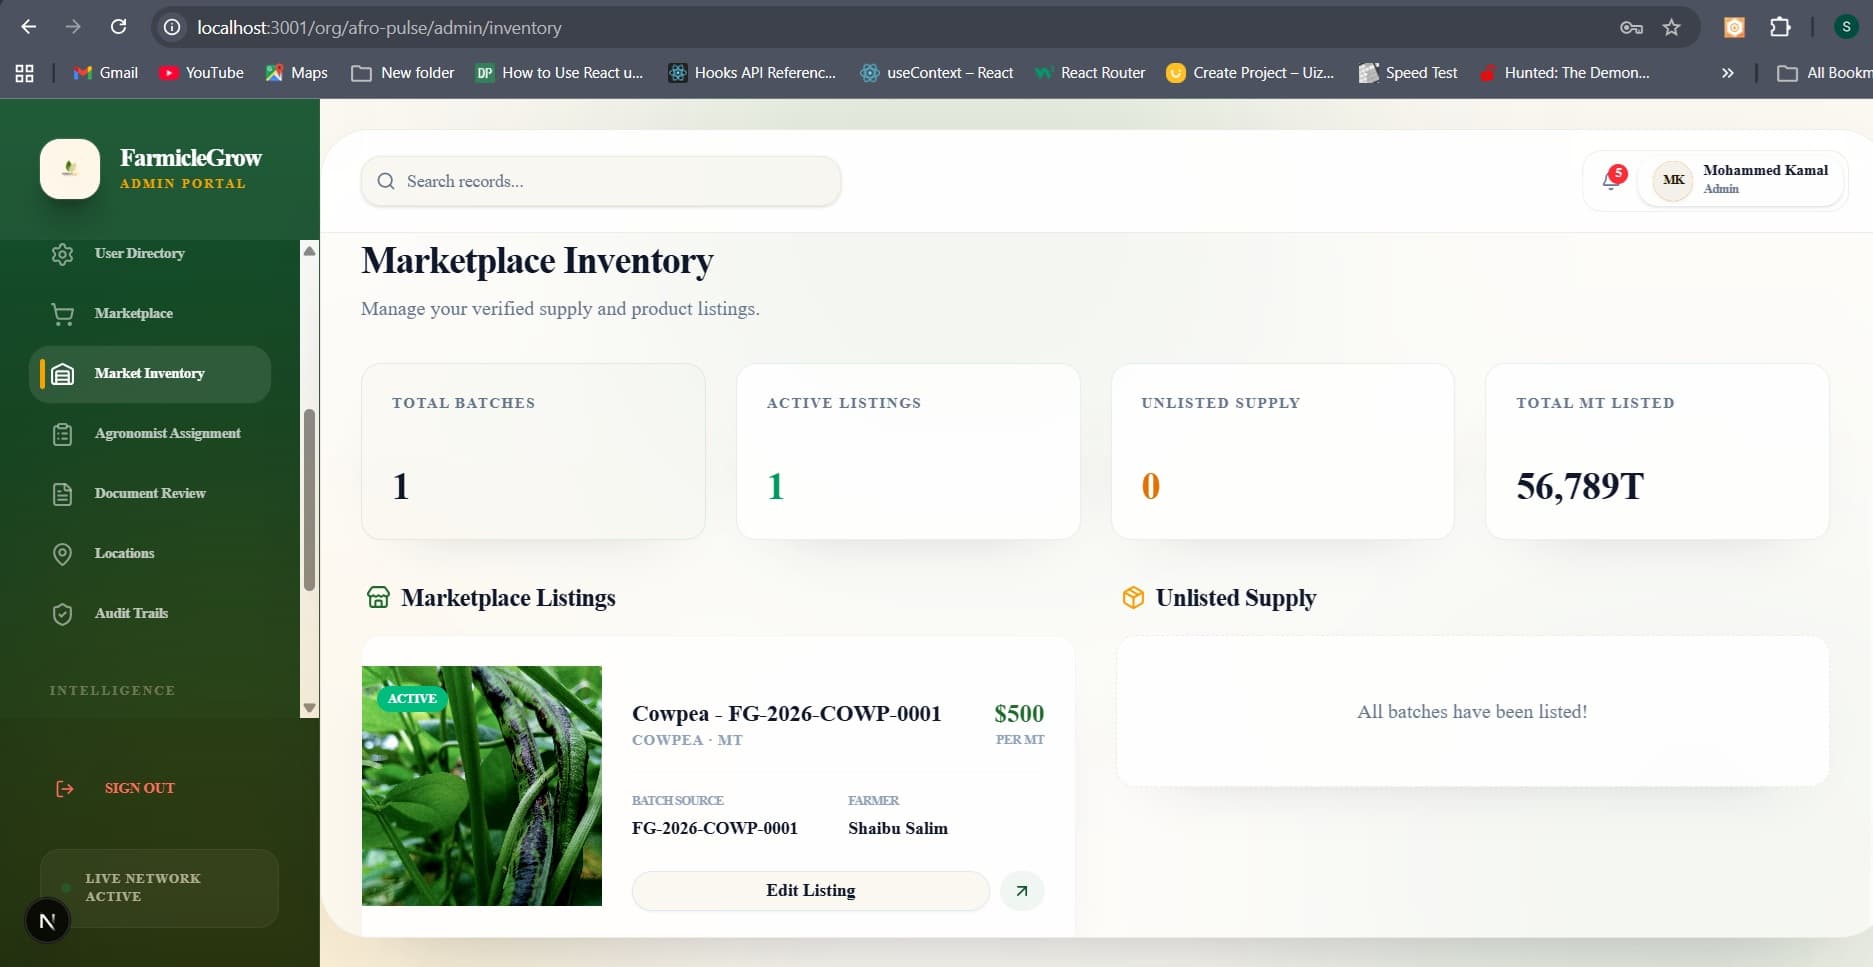Open the Chrome profile S avatar
The image size is (1873, 967).
[x=1846, y=27]
